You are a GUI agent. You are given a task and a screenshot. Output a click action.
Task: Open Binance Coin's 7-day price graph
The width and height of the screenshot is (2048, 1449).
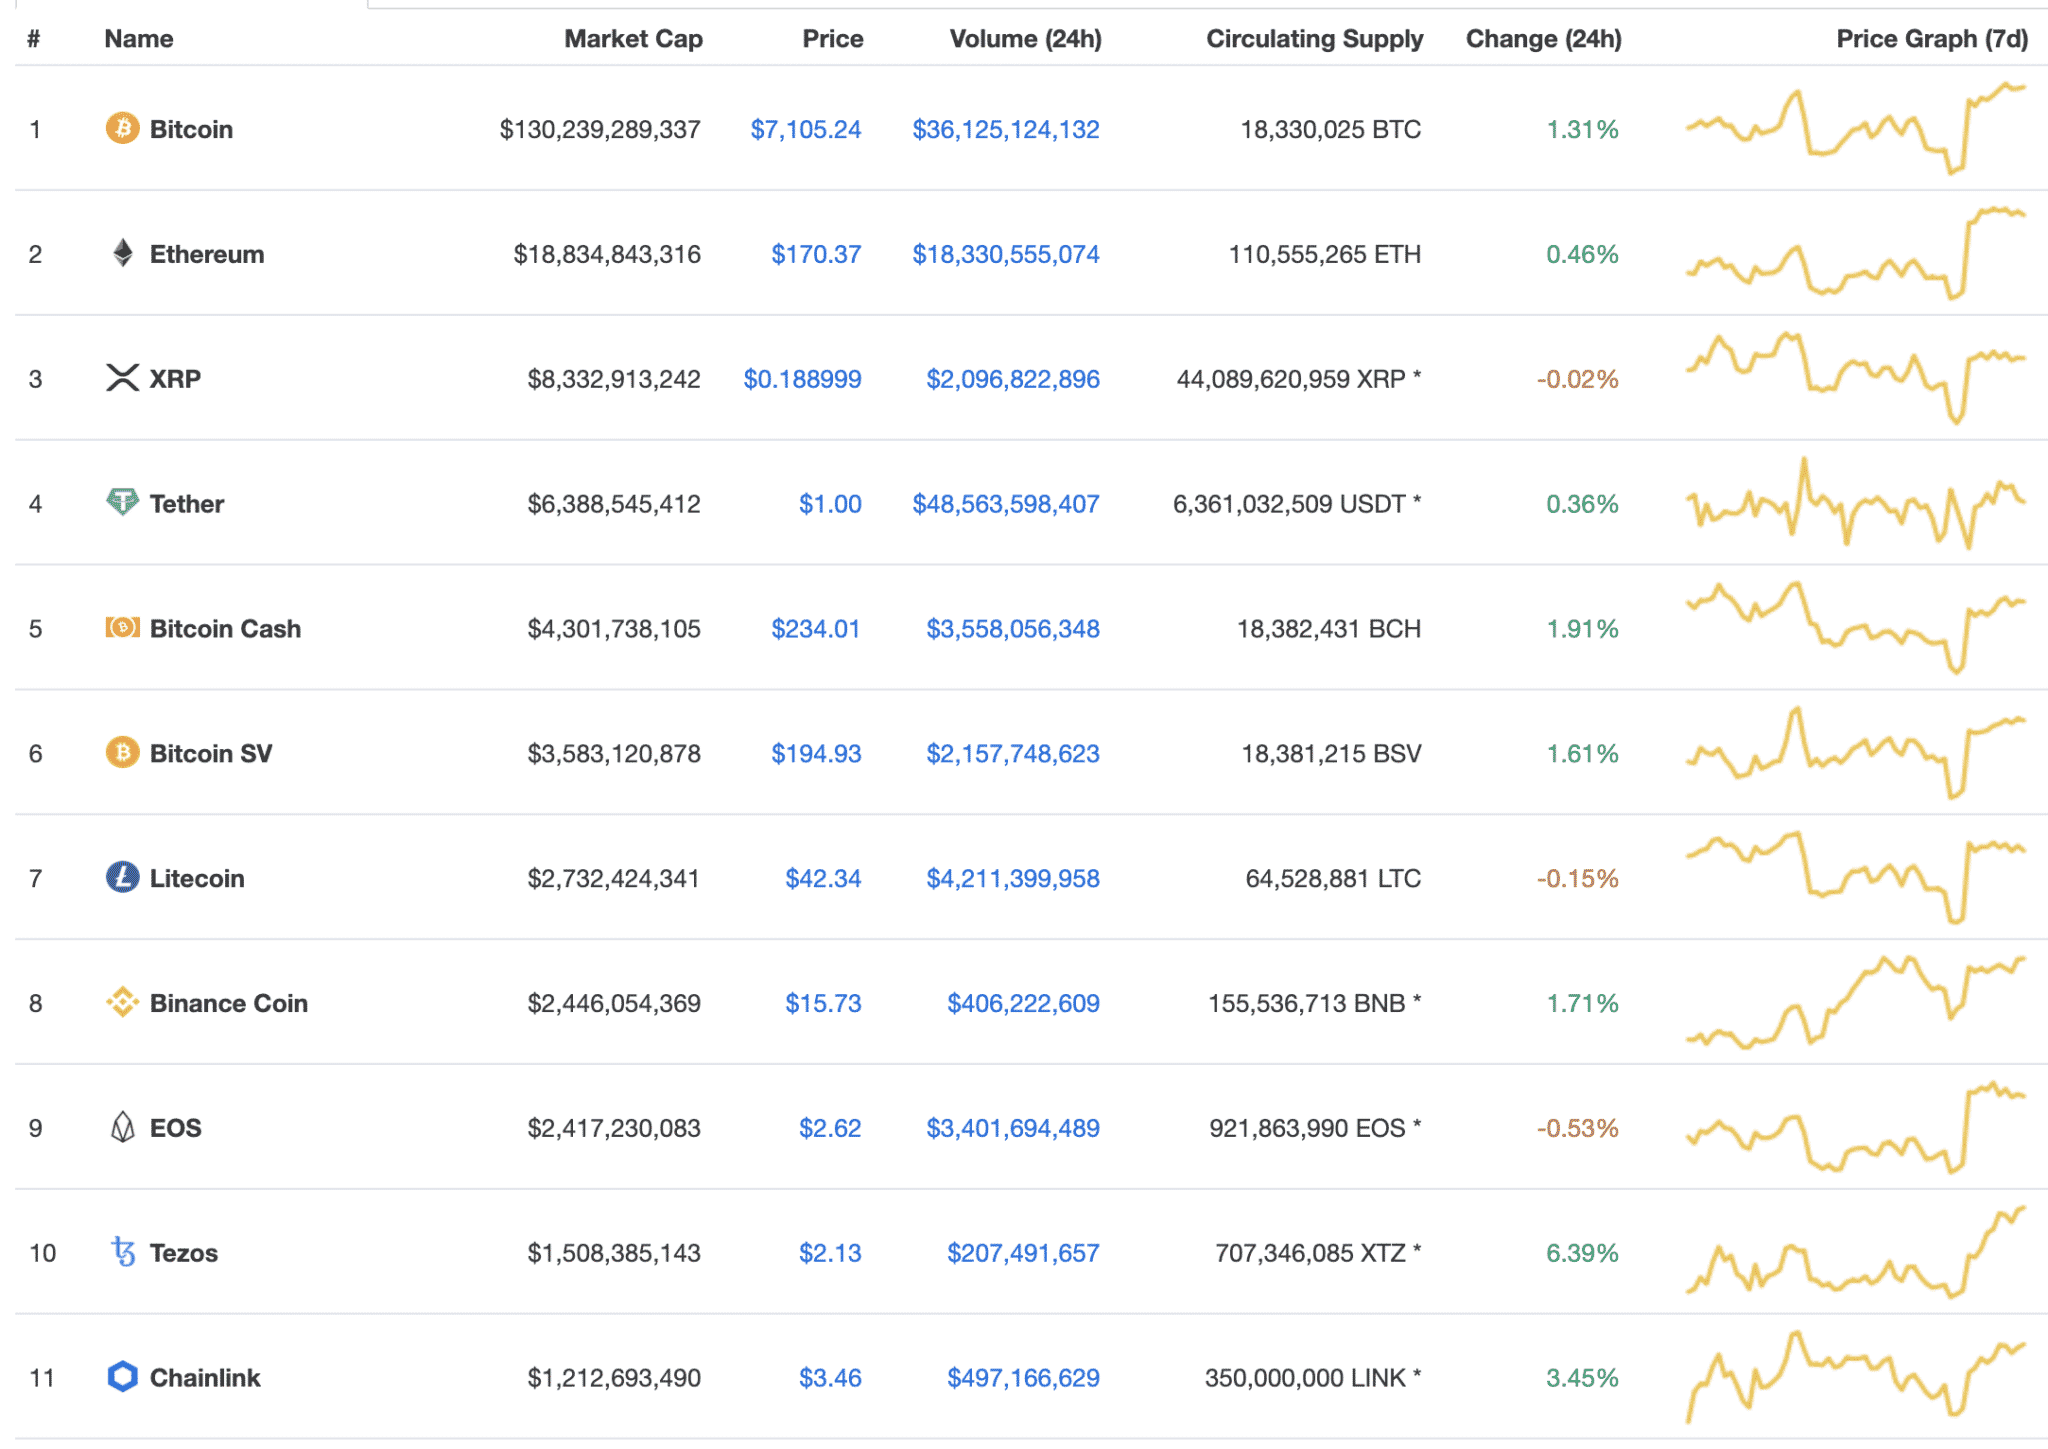click(x=1856, y=1002)
